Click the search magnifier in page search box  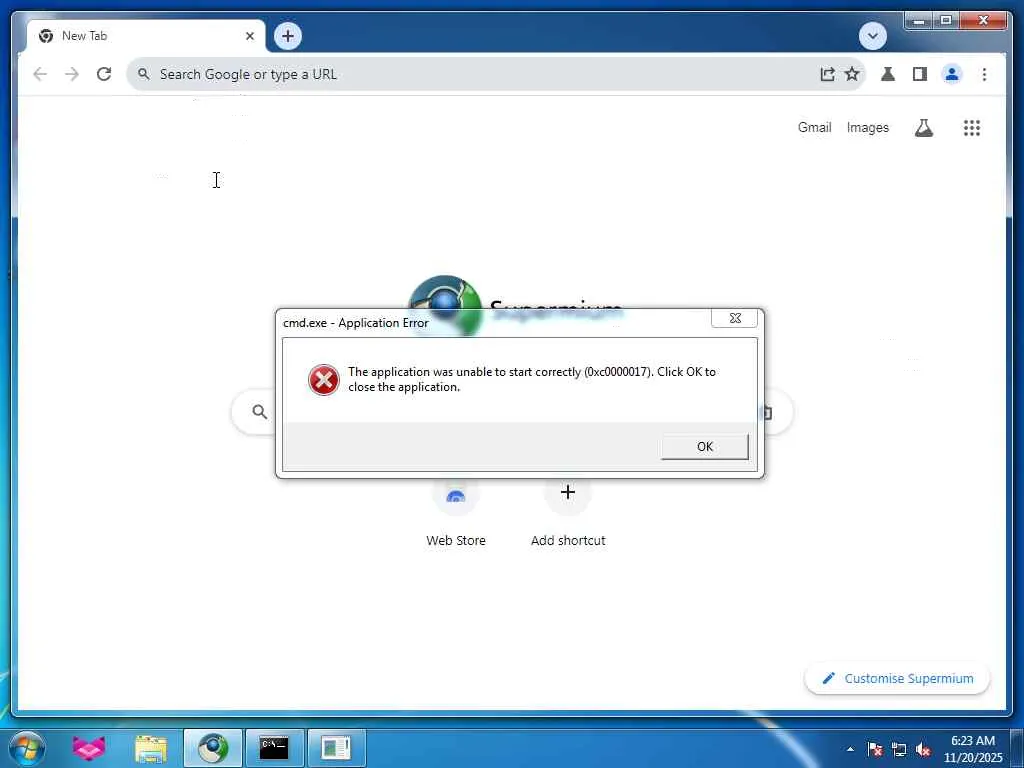click(259, 412)
